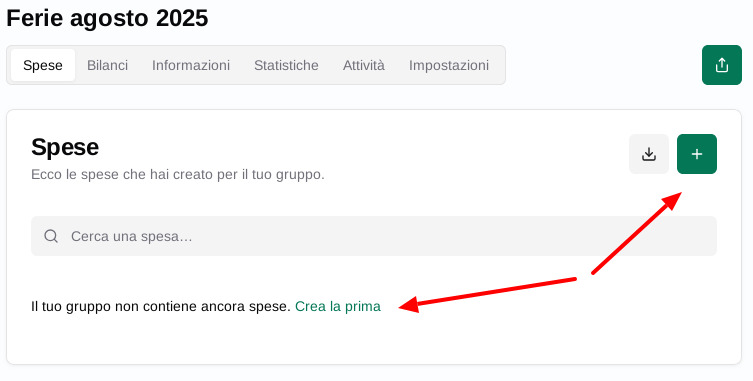View the Attività tab
Screen dimensions: 753x381
point(364,65)
